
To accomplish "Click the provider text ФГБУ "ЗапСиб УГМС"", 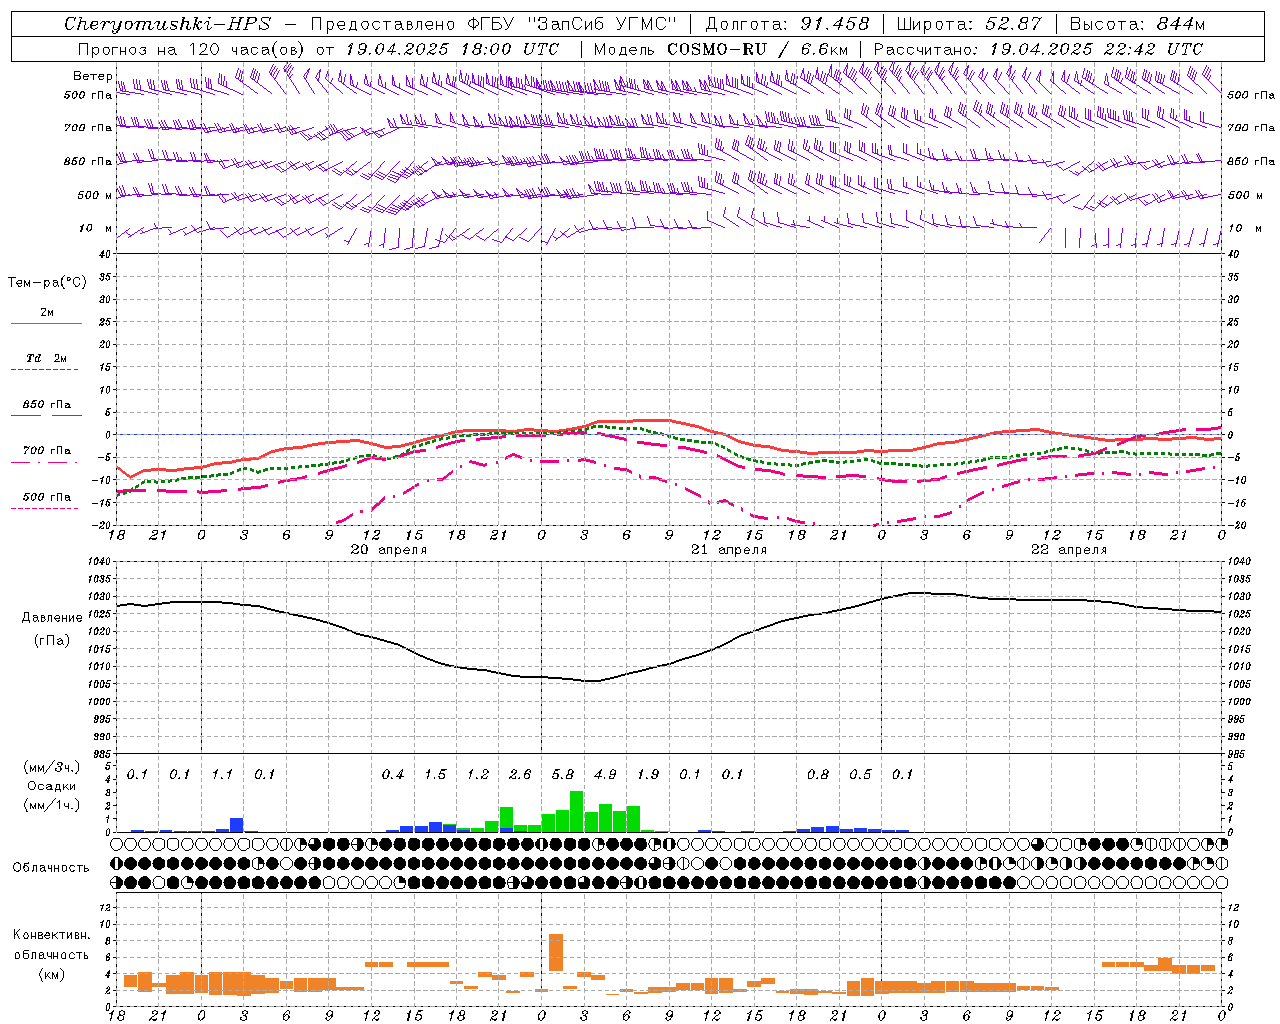I will click(570, 24).
